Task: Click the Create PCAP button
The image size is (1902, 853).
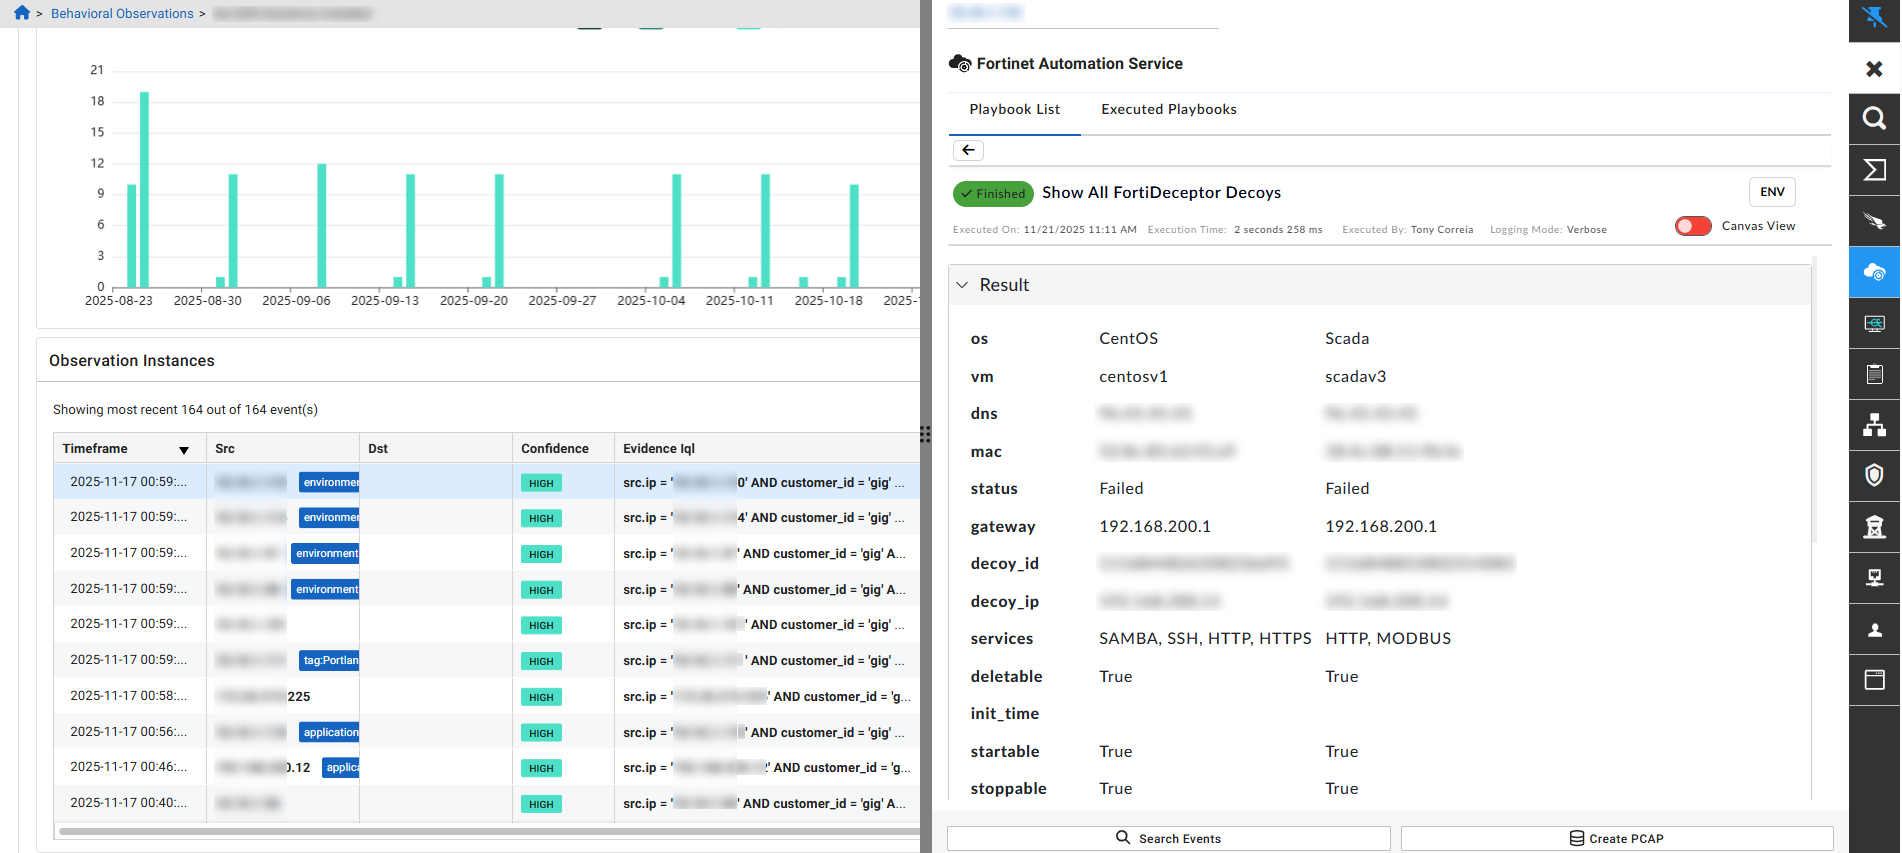Action: [x=1616, y=838]
